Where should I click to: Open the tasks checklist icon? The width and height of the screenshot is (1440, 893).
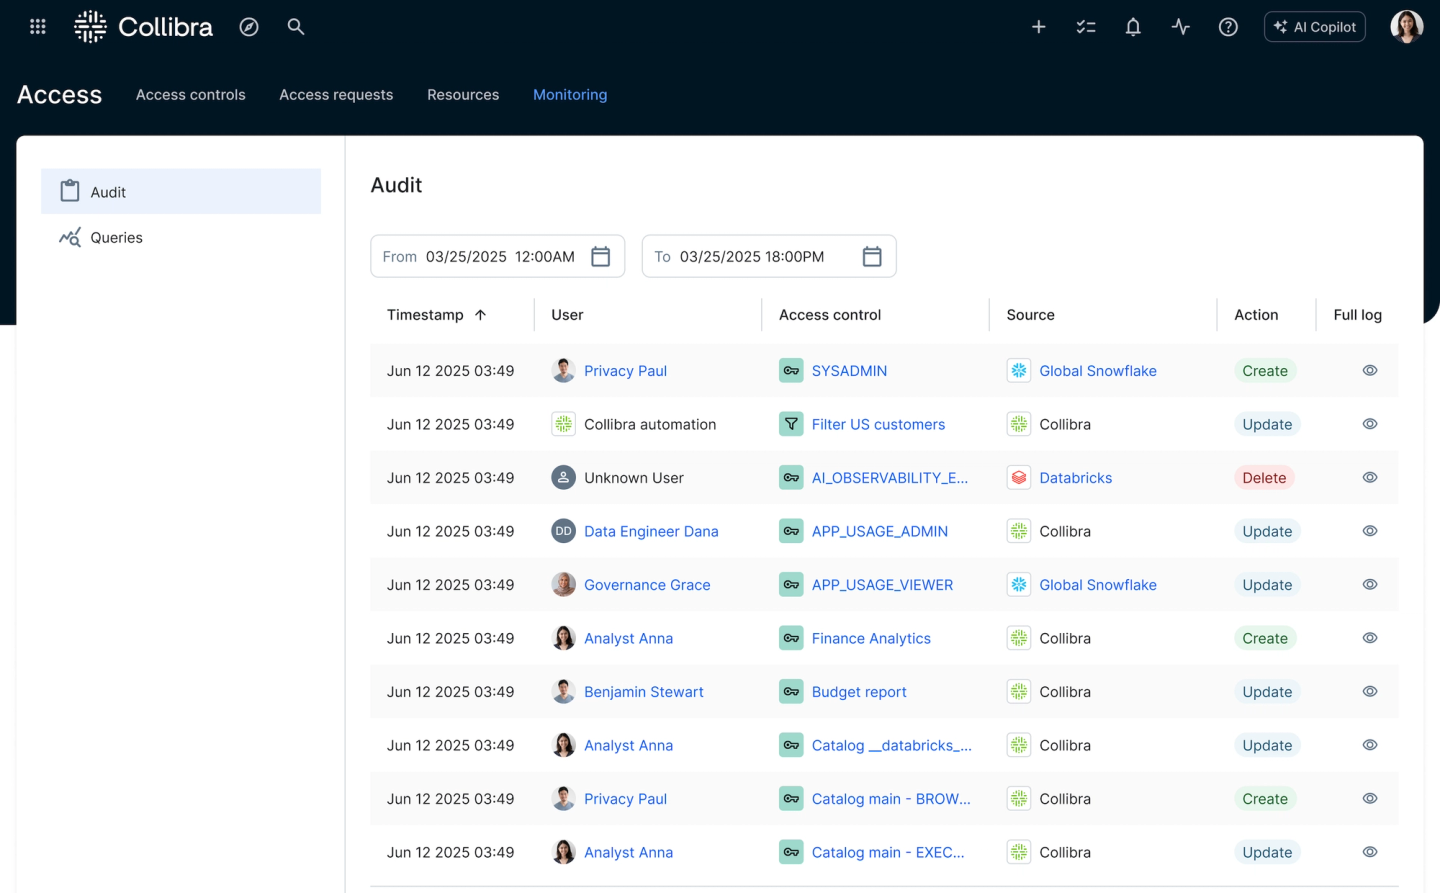(x=1086, y=27)
